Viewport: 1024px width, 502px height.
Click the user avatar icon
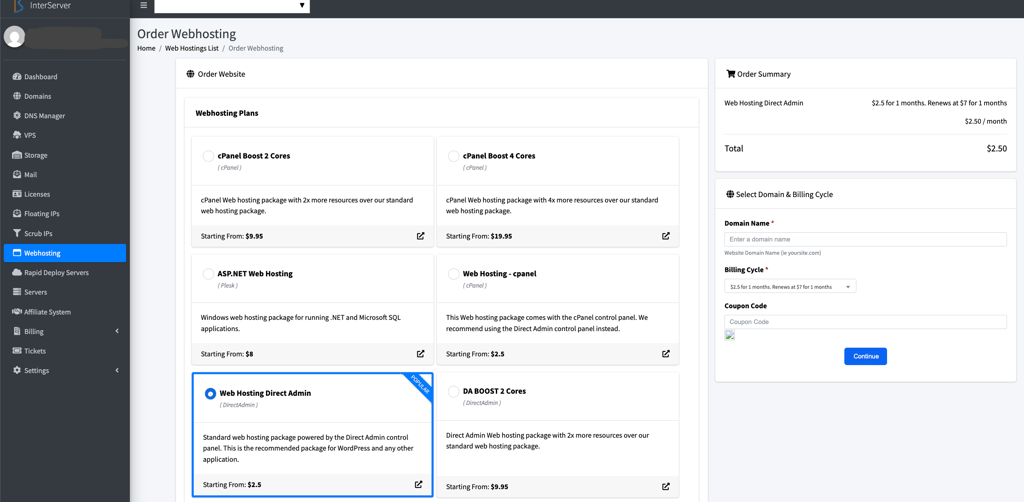pos(14,37)
